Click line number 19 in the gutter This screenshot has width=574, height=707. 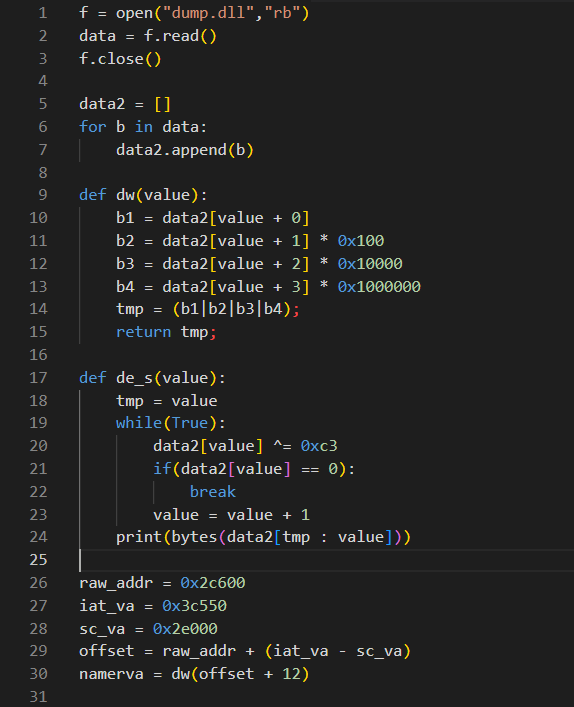pyautogui.click(x=38, y=423)
